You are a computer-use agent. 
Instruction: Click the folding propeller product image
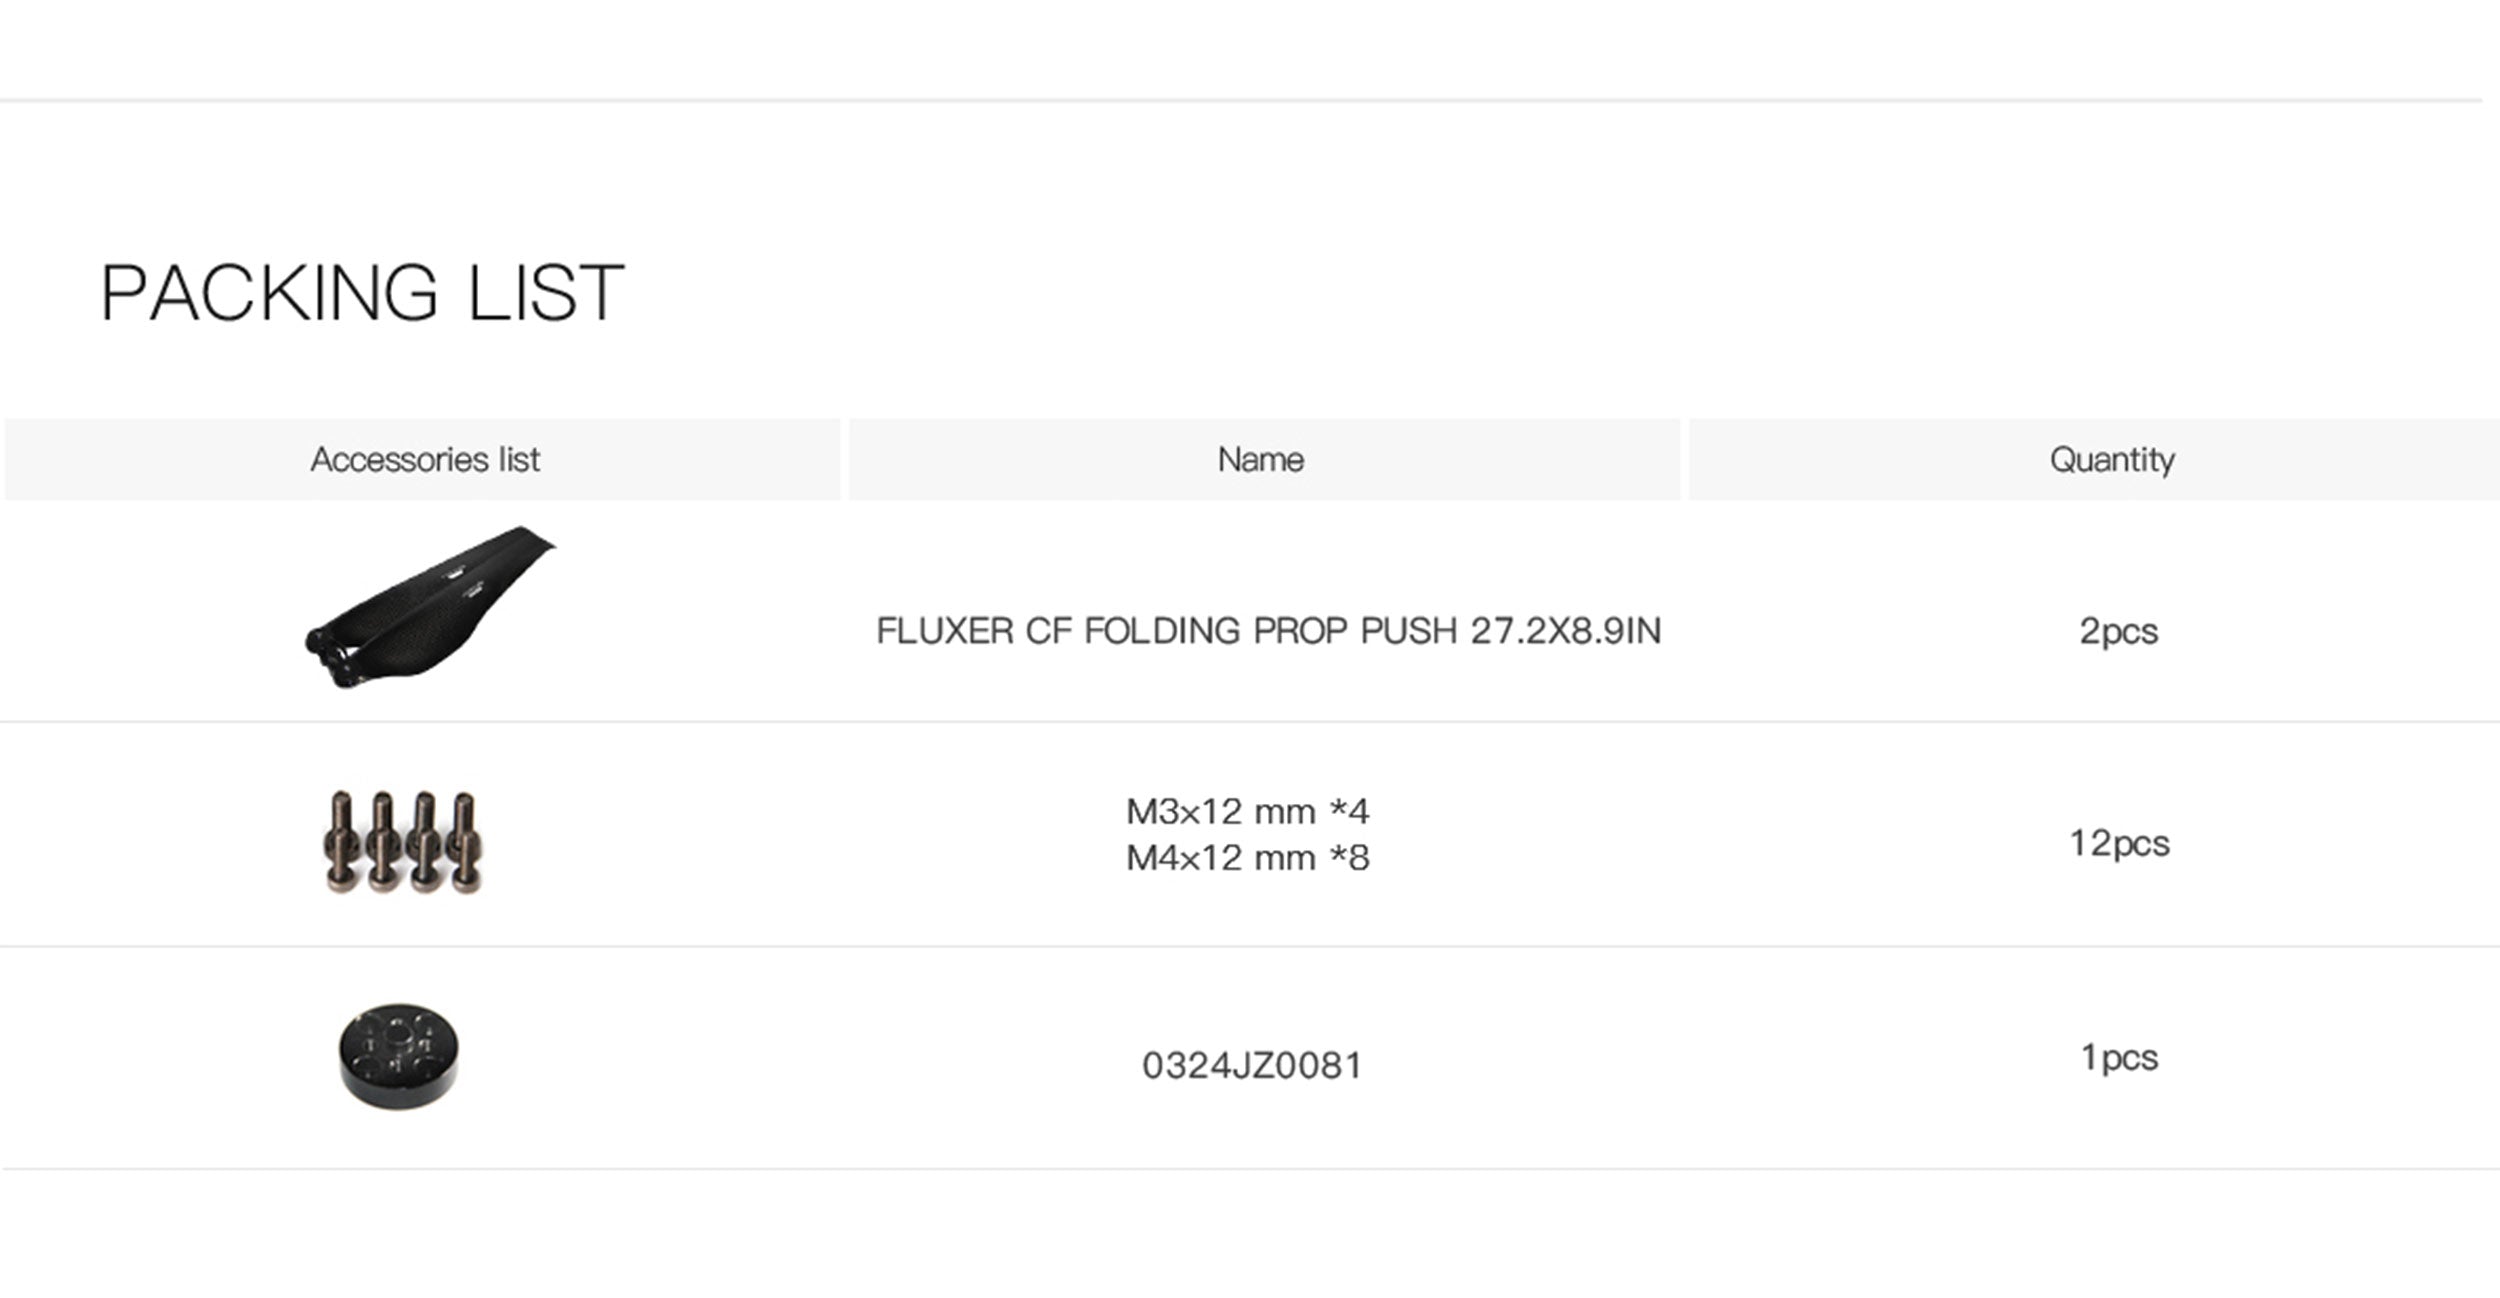click(x=428, y=606)
